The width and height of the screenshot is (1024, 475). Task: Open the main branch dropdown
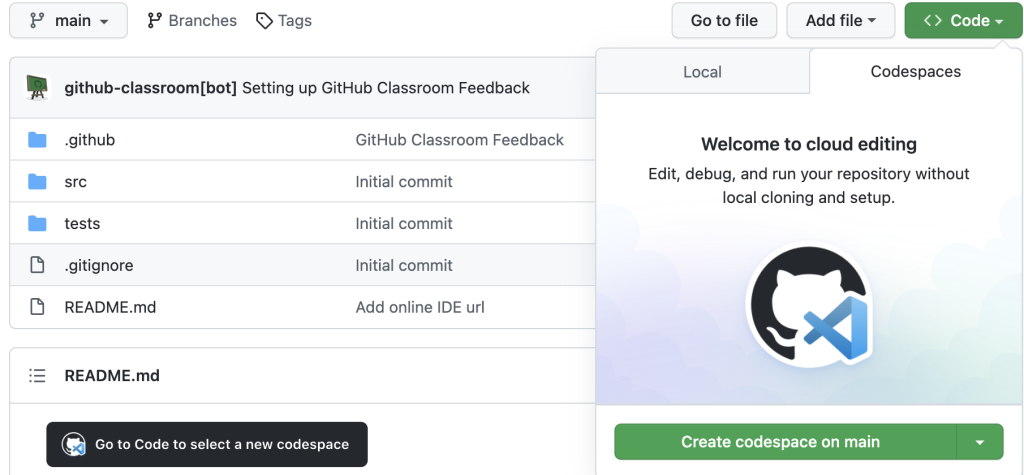[69, 20]
